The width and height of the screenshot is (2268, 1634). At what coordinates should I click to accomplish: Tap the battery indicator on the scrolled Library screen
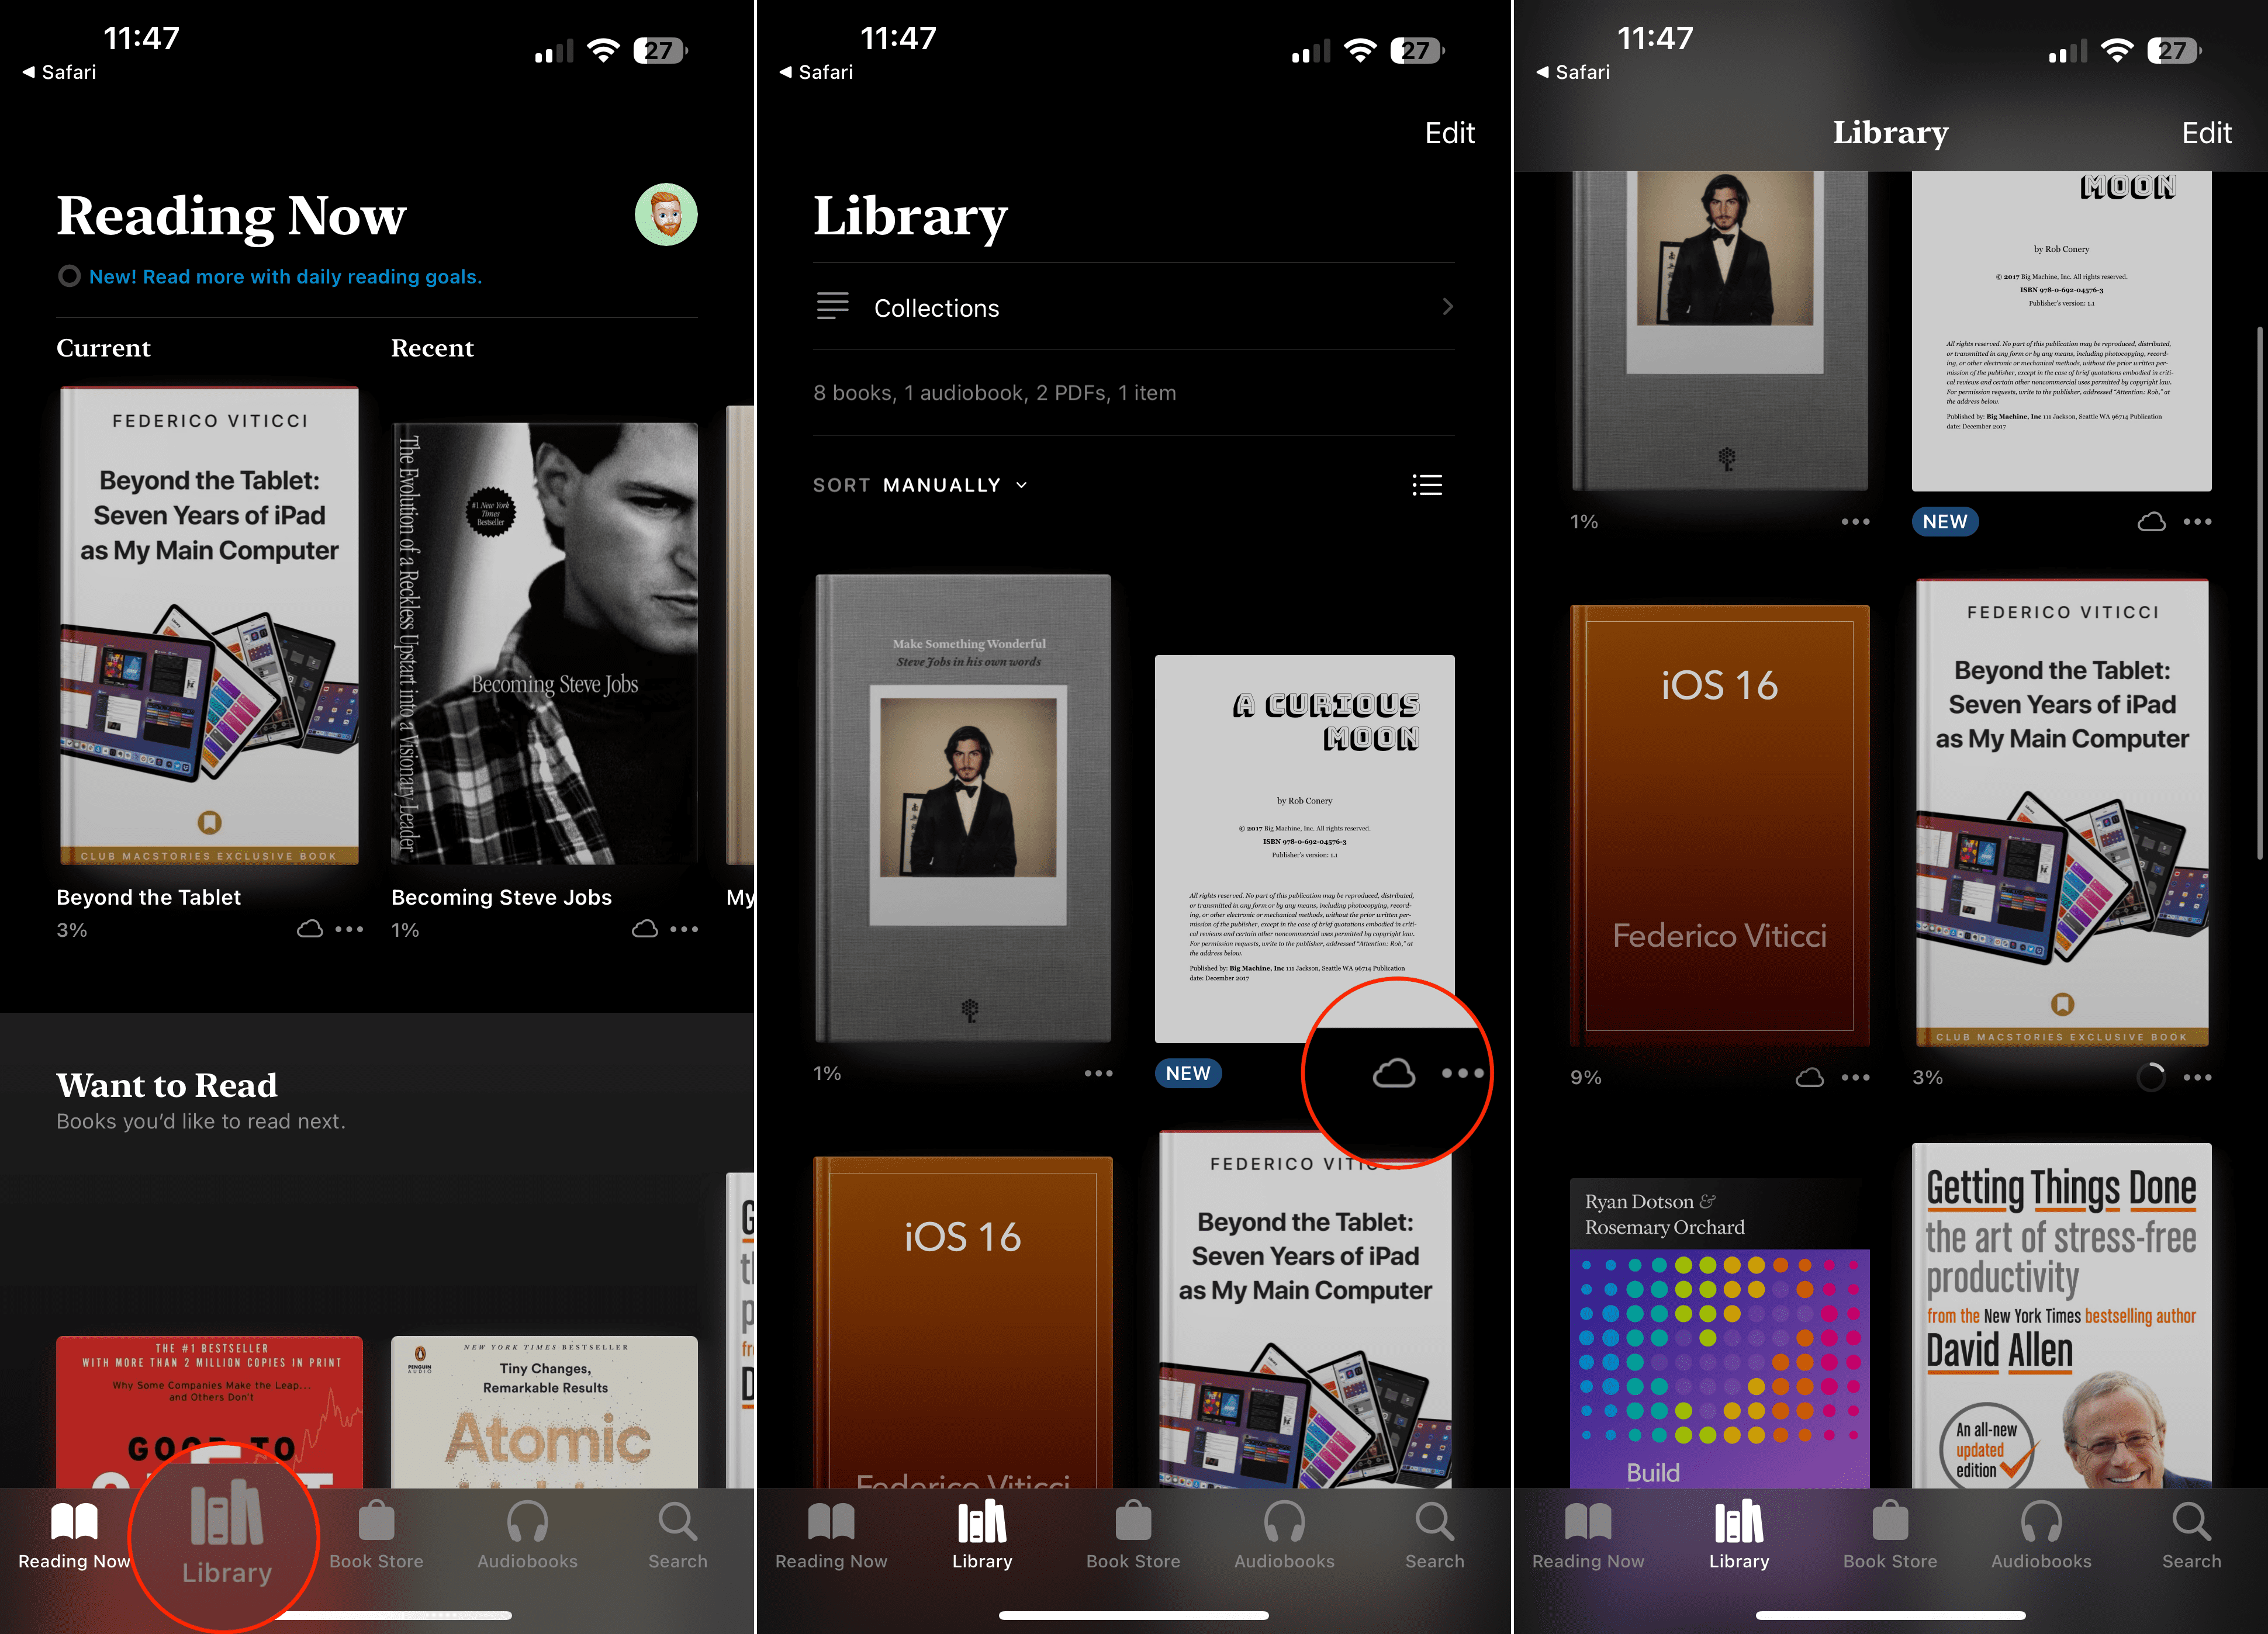pos(2175,50)
